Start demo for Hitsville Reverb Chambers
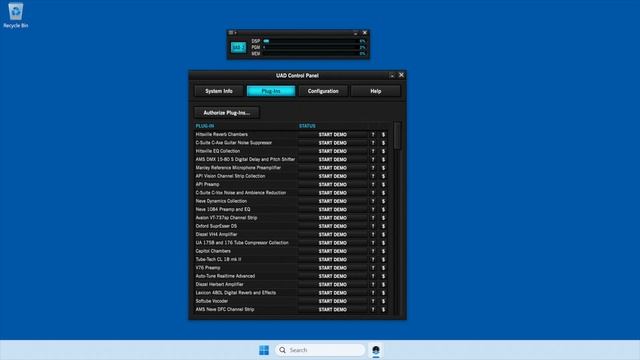 click(333, 135)
